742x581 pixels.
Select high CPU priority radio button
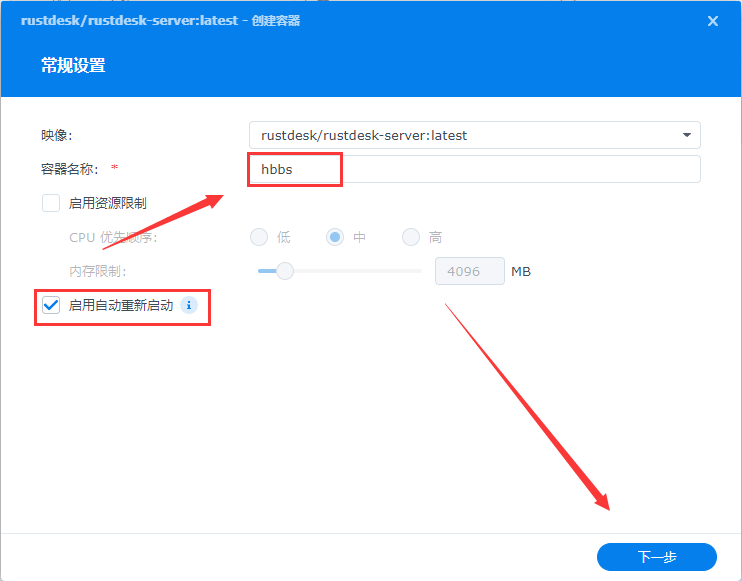[x=411, y=237]
